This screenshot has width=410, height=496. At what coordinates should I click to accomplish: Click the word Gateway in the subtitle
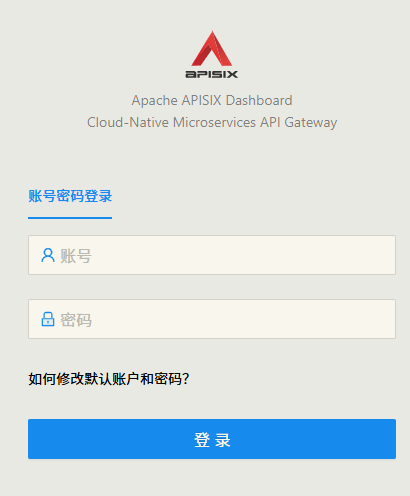click(x=311, y=123)
